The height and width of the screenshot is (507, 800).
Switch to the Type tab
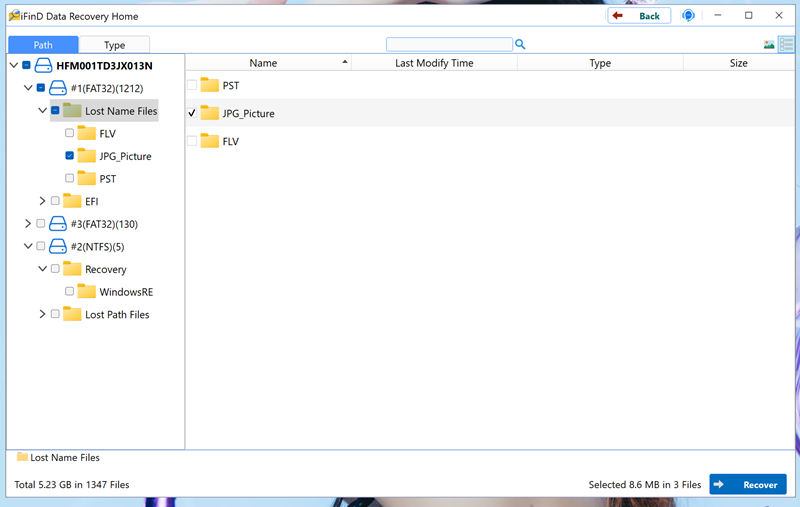pyautogui.click(x=115, y=45)
